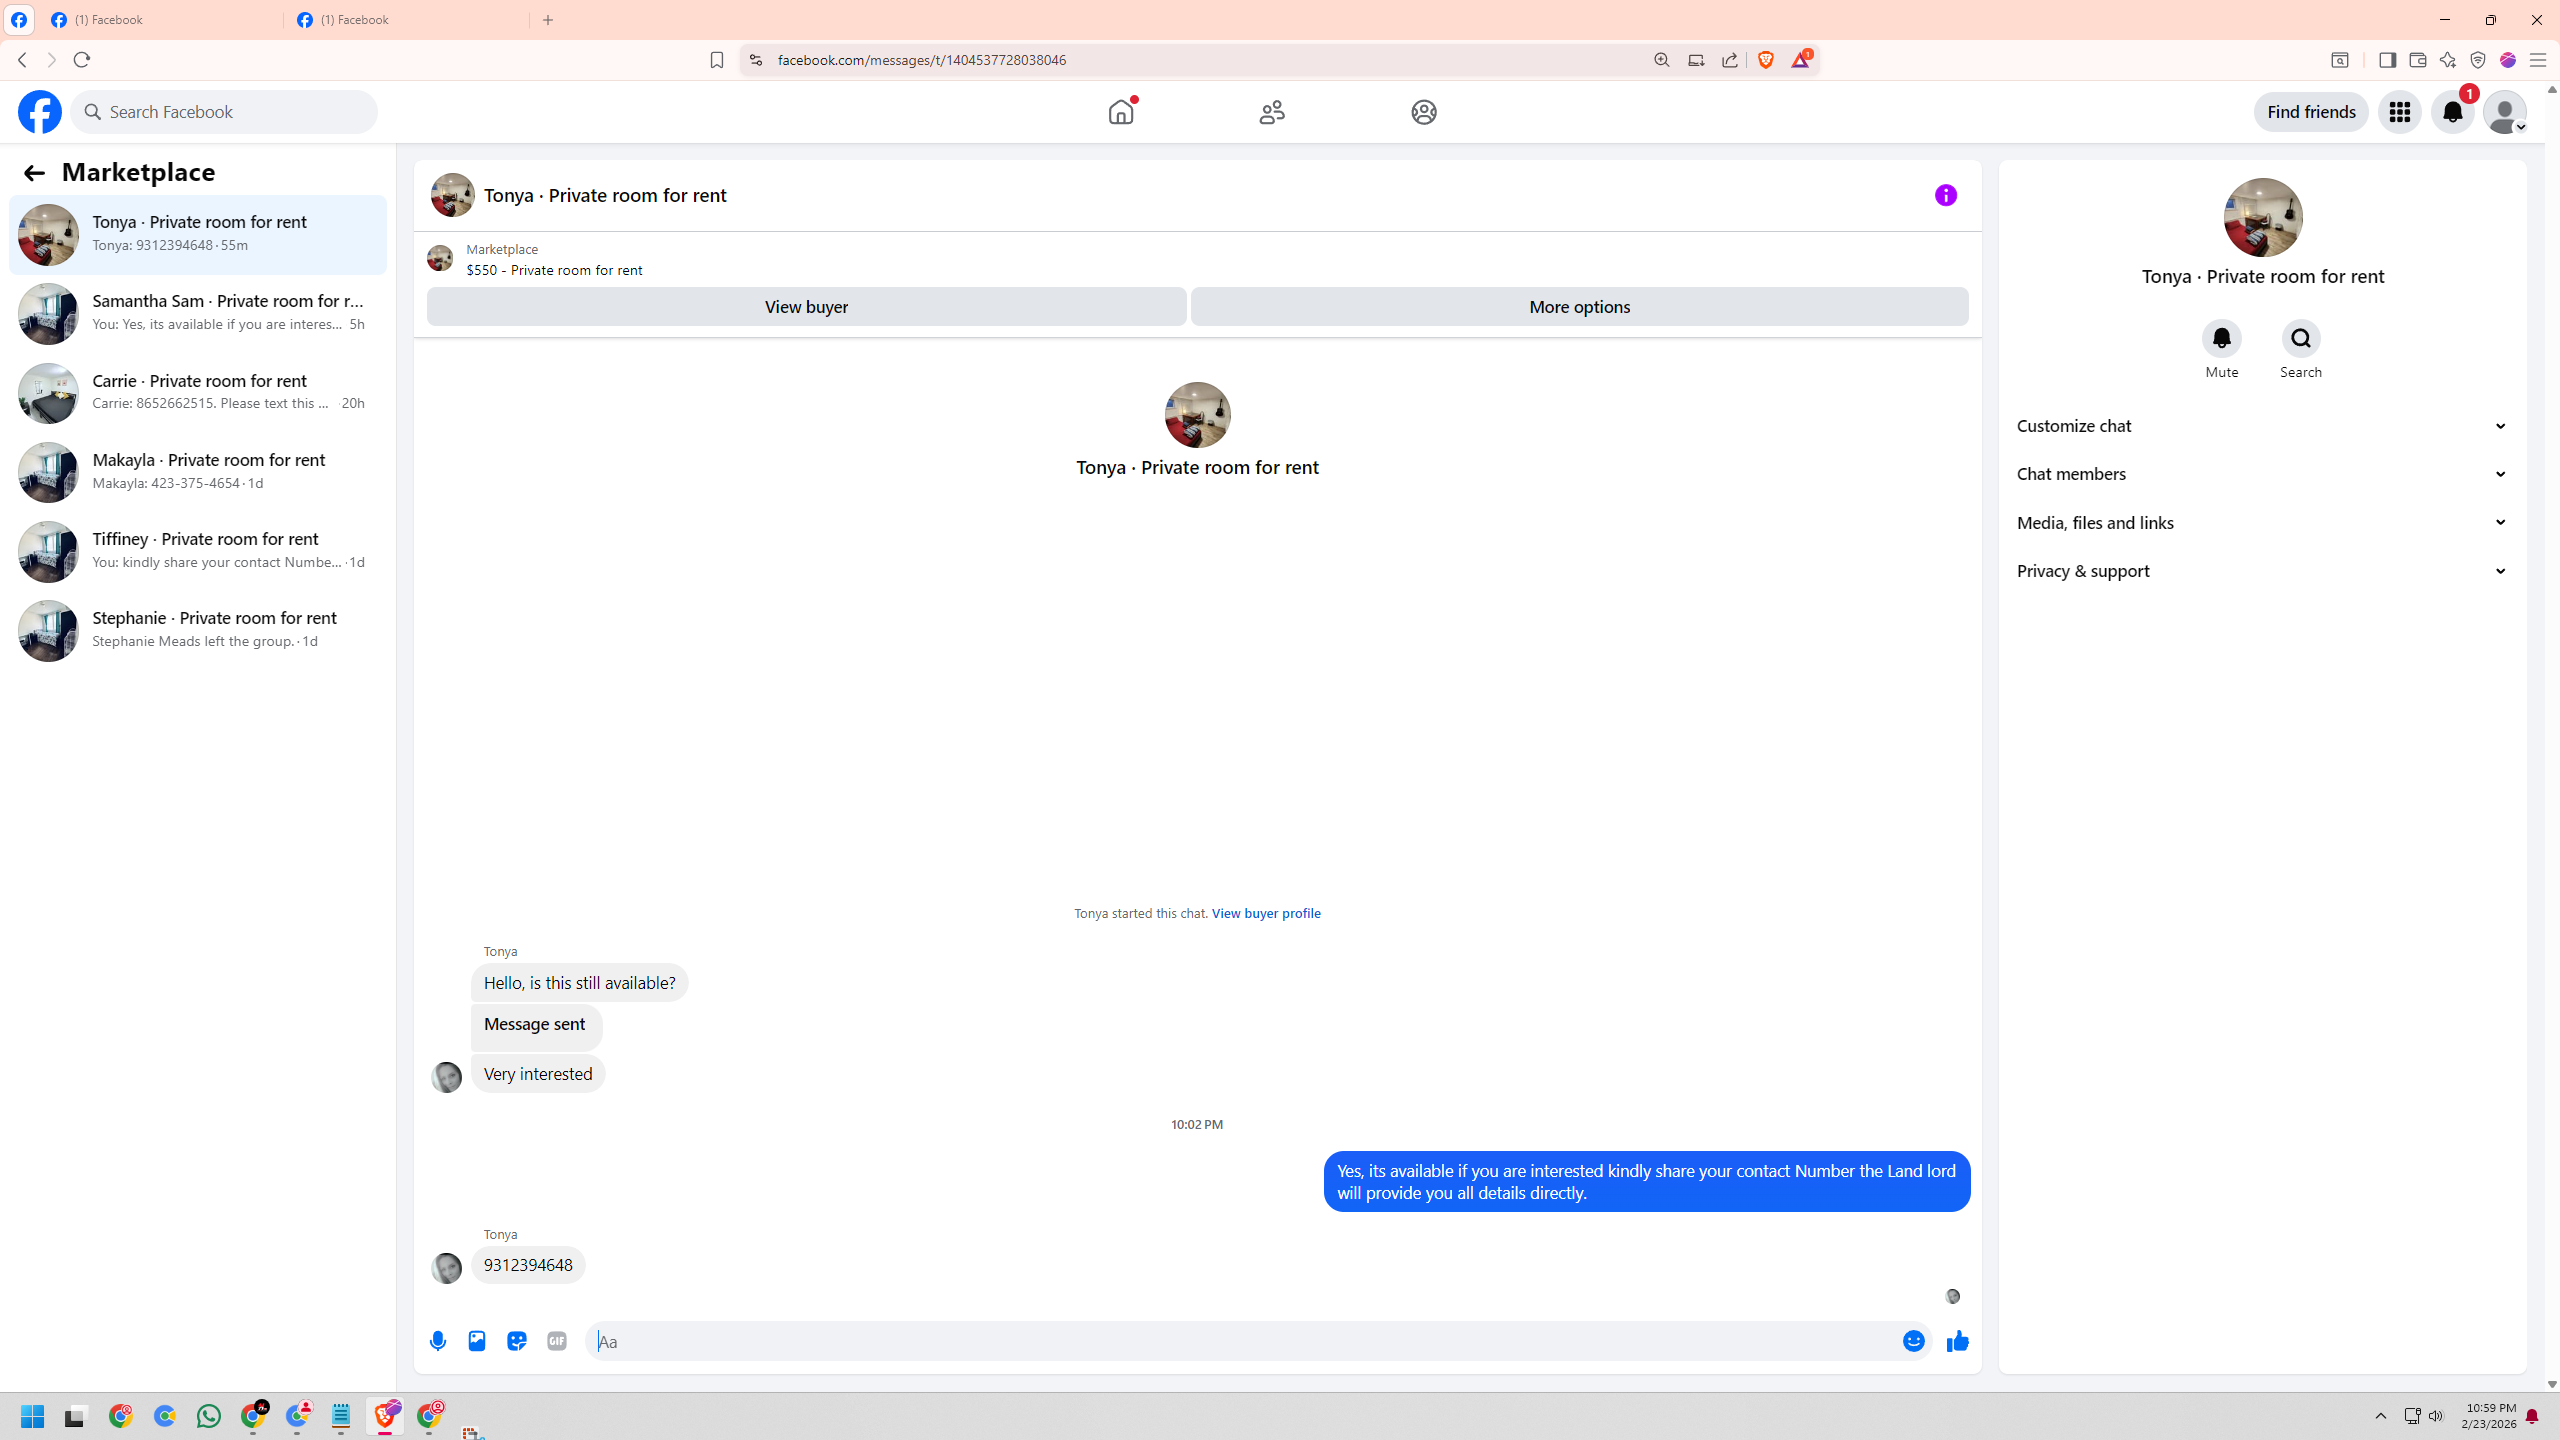Open WhatsApp from the Windows taskbar
The width and height of the screenshot is (2560, 1440).
(209, 1416)
